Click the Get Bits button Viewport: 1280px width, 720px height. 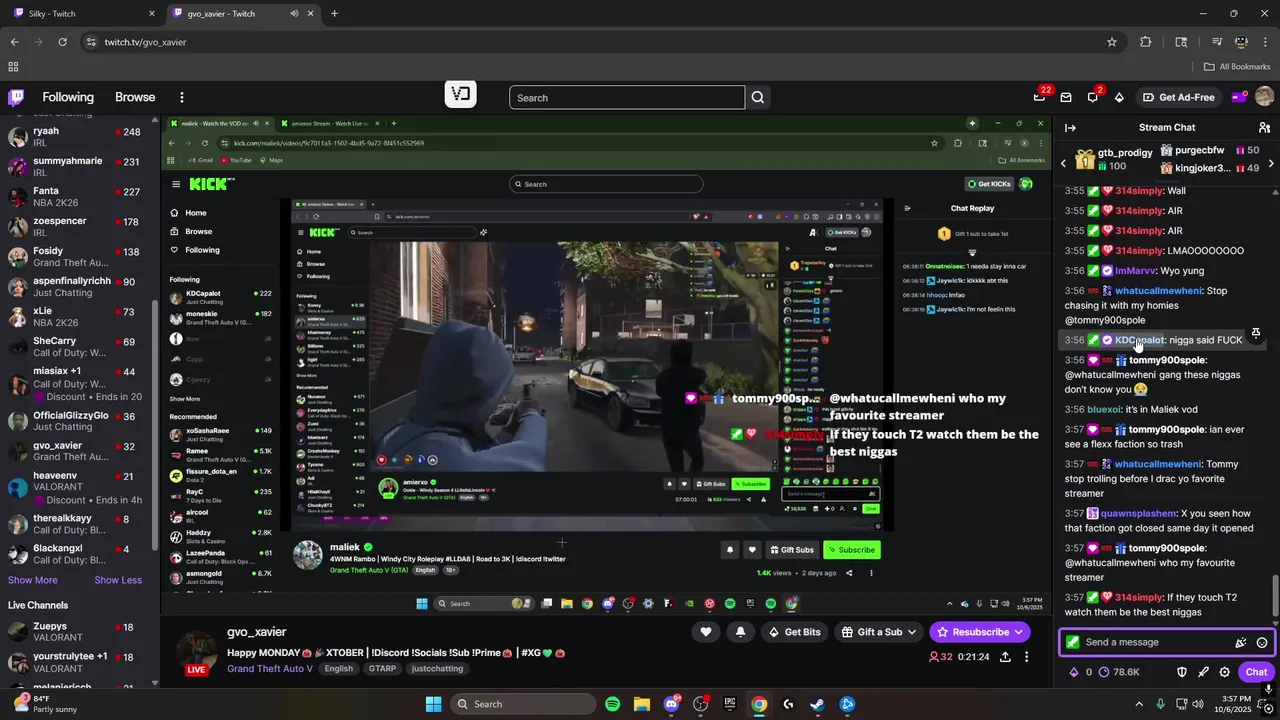coord(794,632)
